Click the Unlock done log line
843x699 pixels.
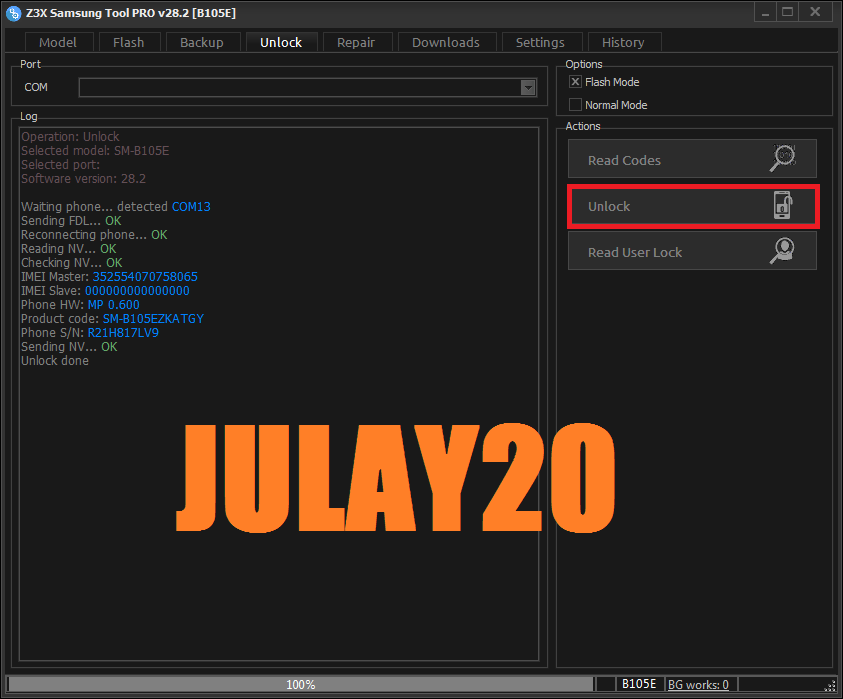click(55, 361)
